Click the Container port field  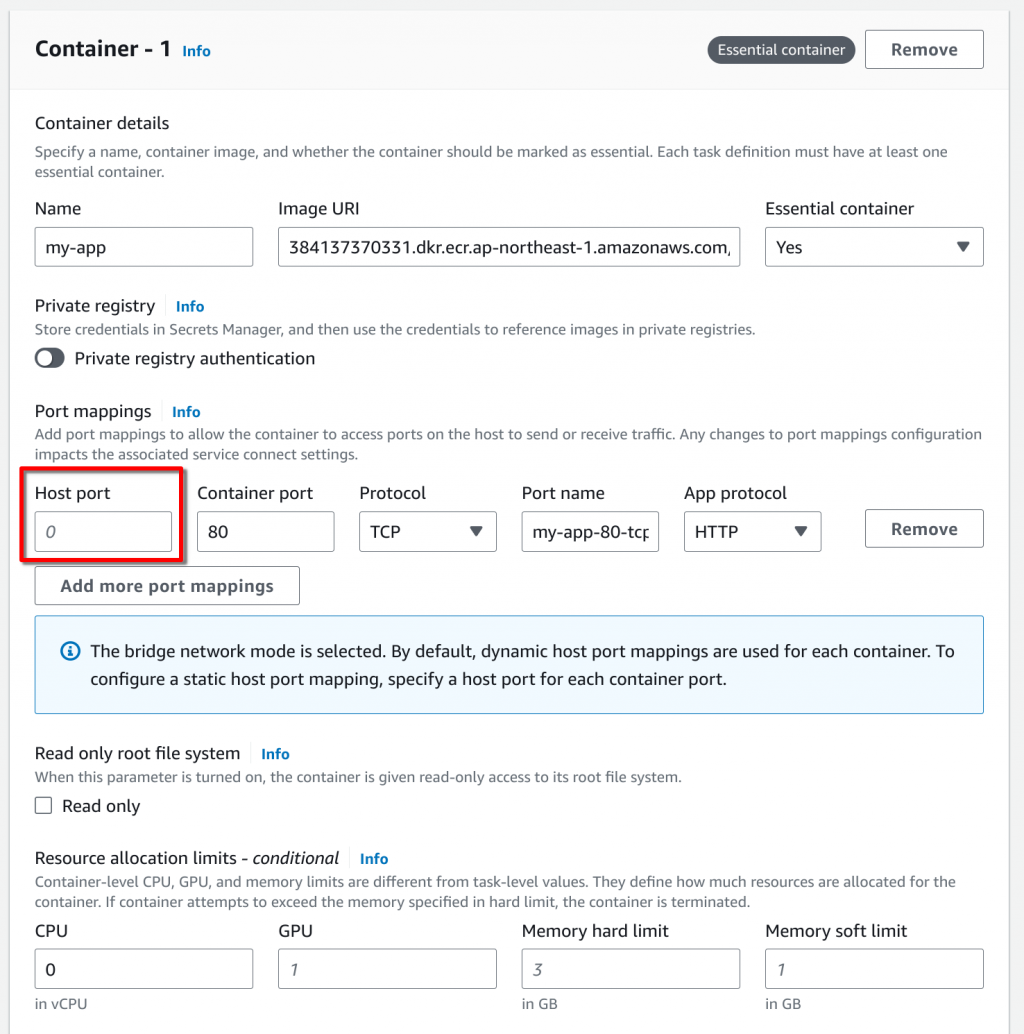265,532
